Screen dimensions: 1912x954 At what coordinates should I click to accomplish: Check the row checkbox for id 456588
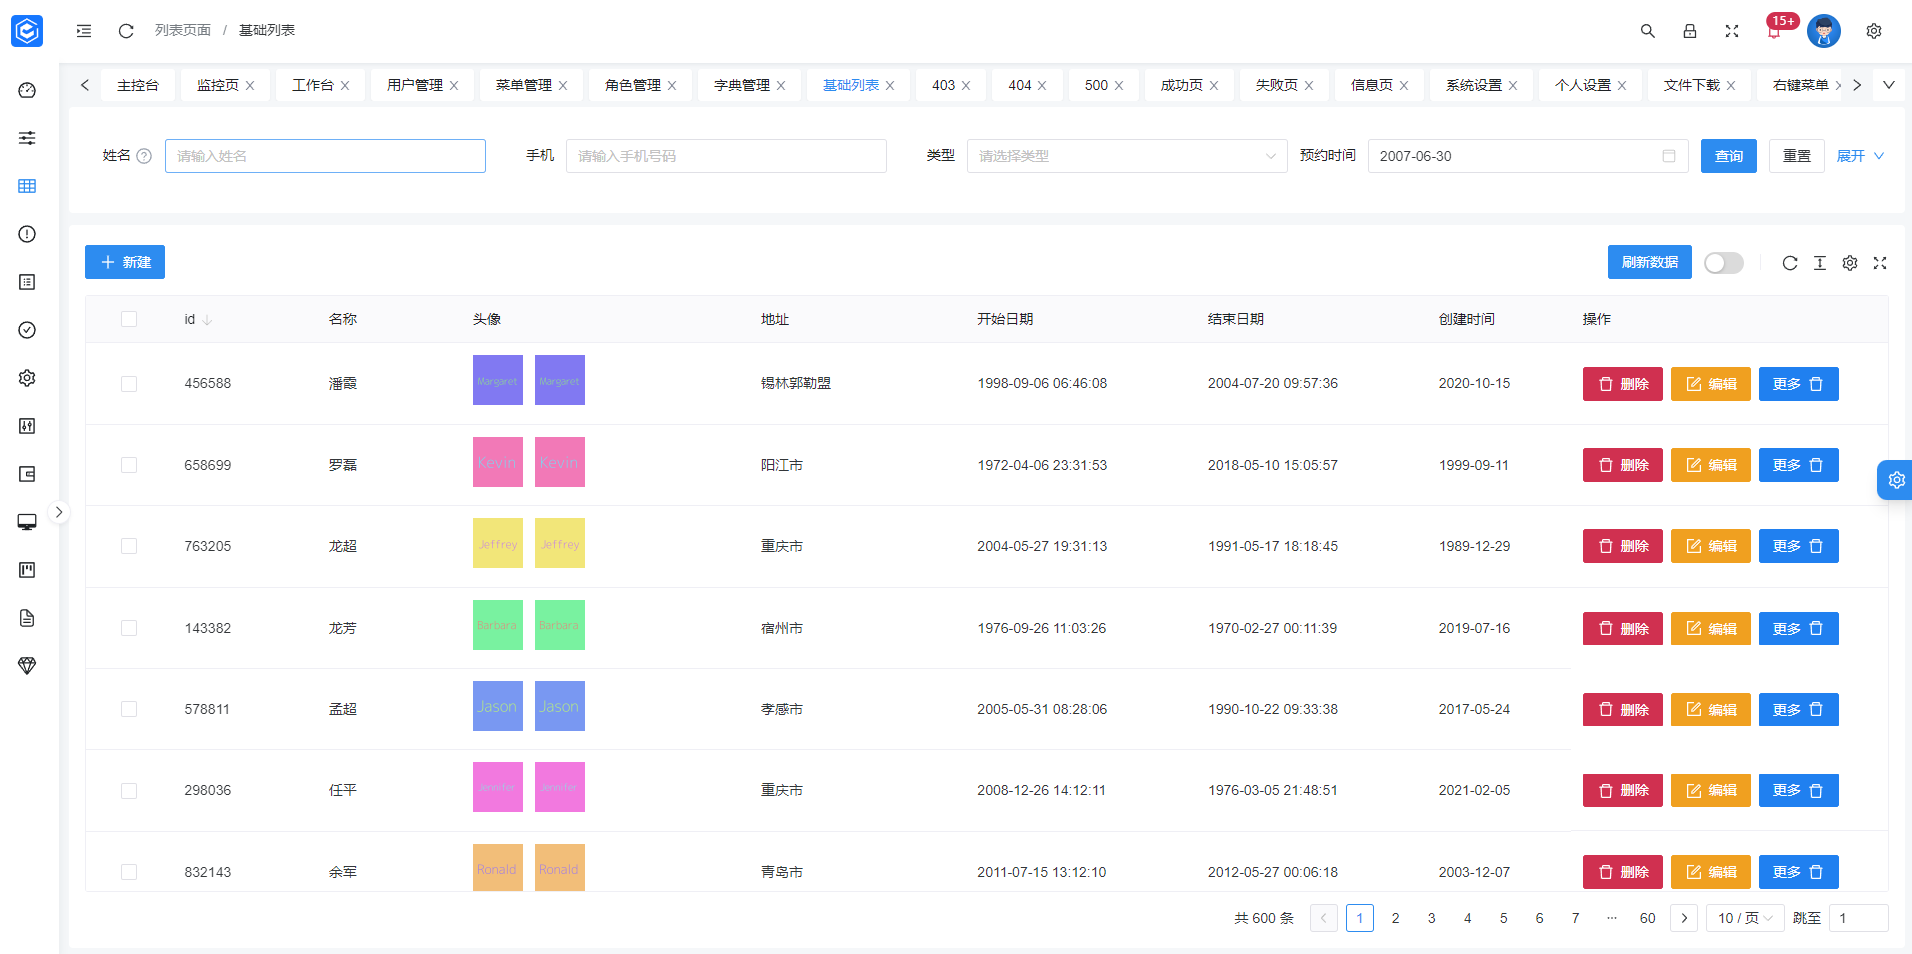[129, 384]
